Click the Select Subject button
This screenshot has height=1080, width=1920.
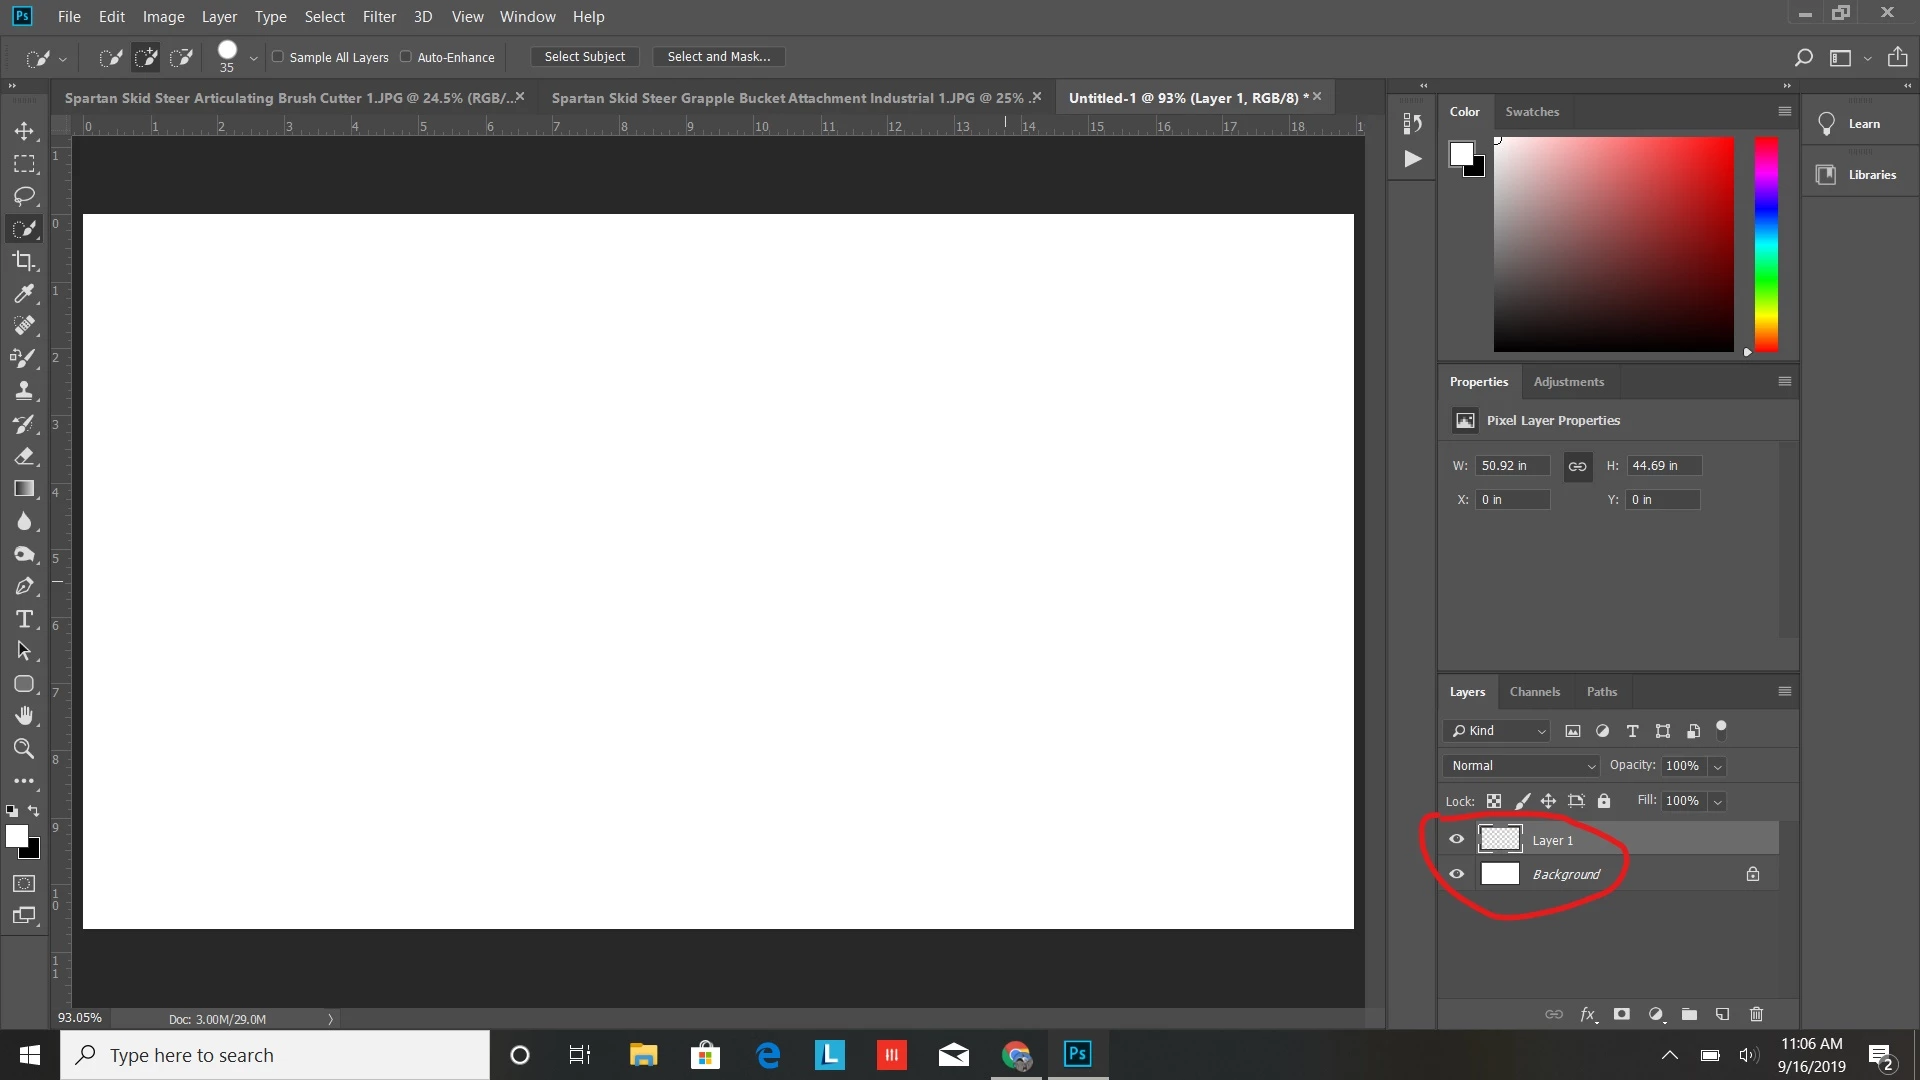[x=584, y=57]
